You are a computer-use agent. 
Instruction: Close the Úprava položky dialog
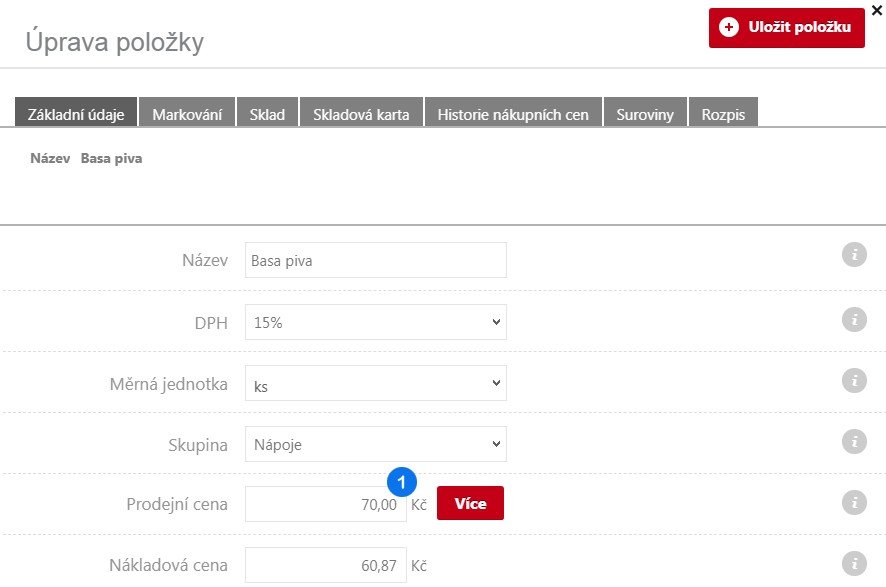pyautogui.click(x=877, y=10)
